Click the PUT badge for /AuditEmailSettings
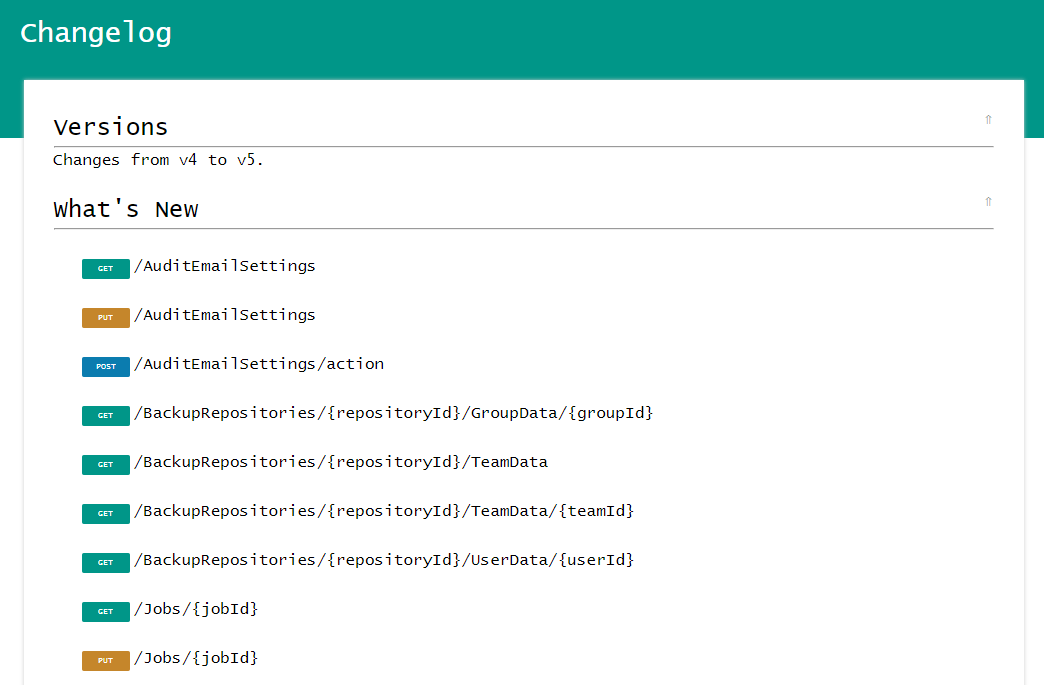Viewport: 1044px width, 685px height. pyautogui.click(x=106, y=318)
